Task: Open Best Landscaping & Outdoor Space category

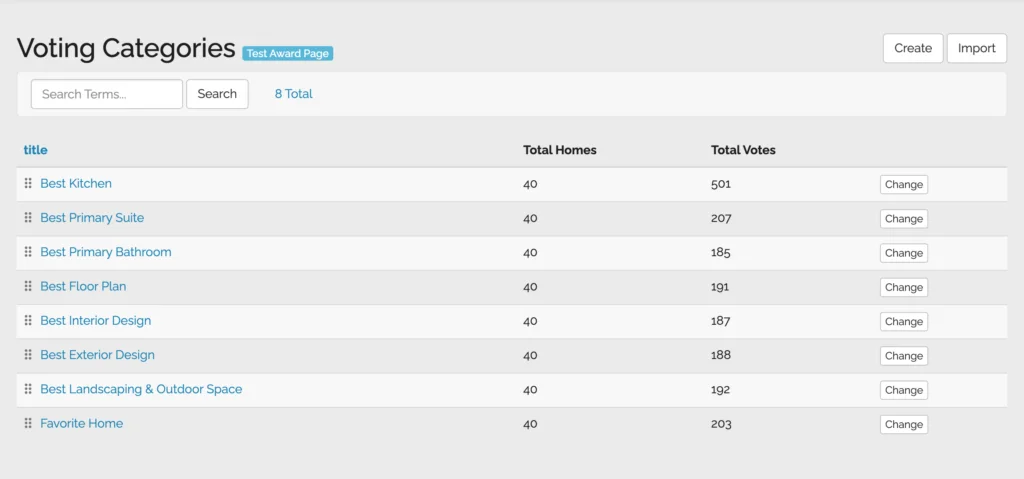Action: [141, 389]
